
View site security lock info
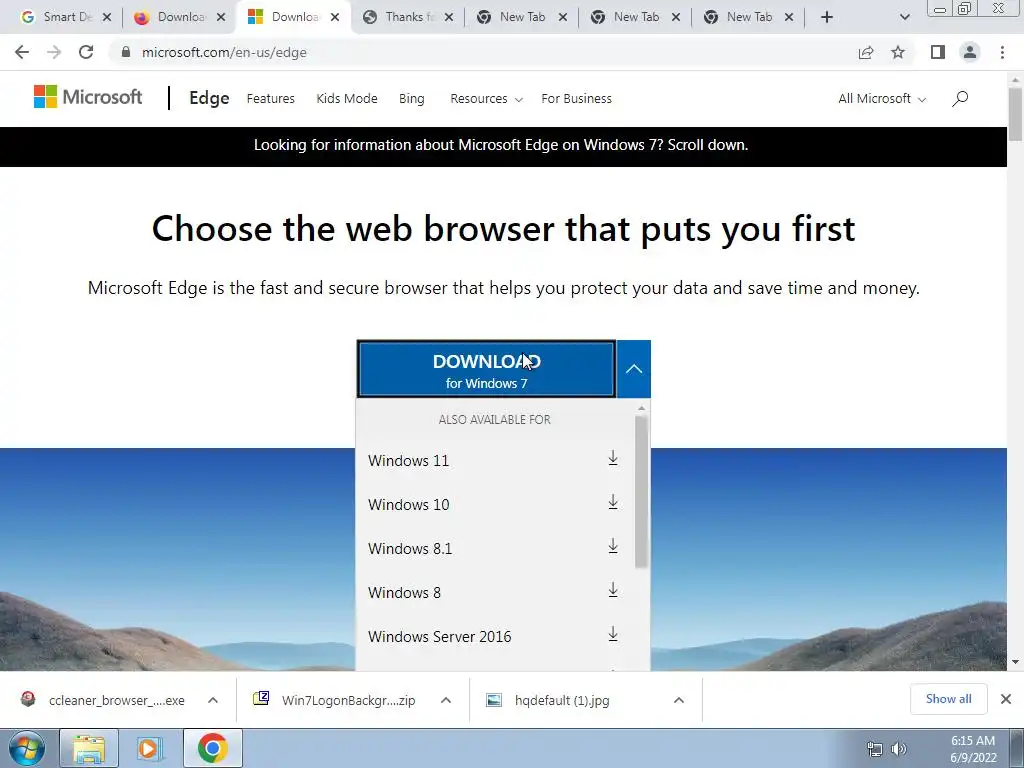tap(126, 52)
